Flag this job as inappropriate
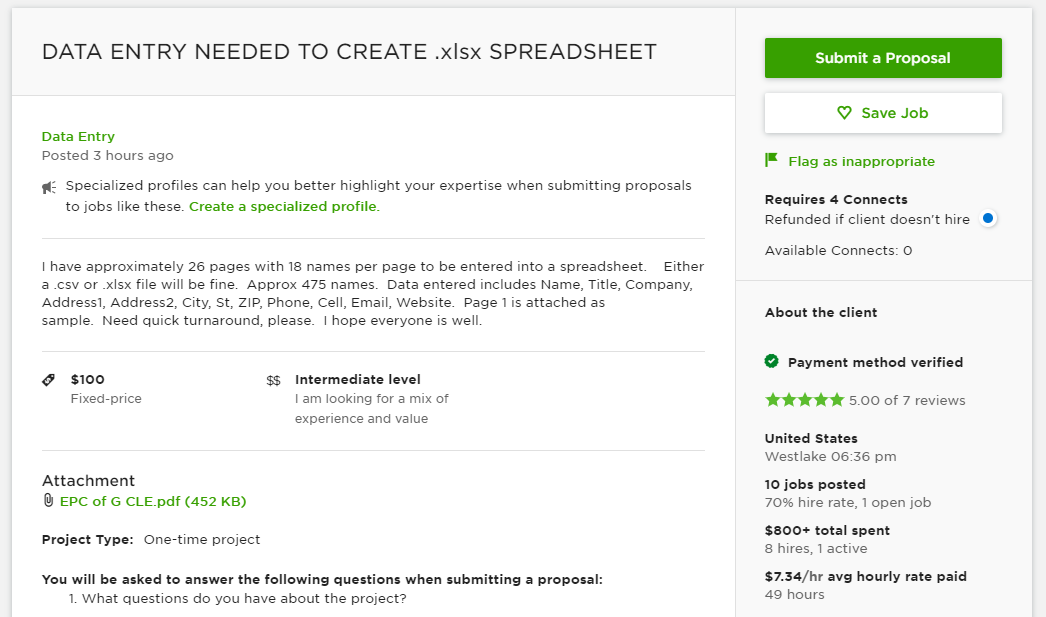Screen dimensions: 1046x617 [861, 161]
